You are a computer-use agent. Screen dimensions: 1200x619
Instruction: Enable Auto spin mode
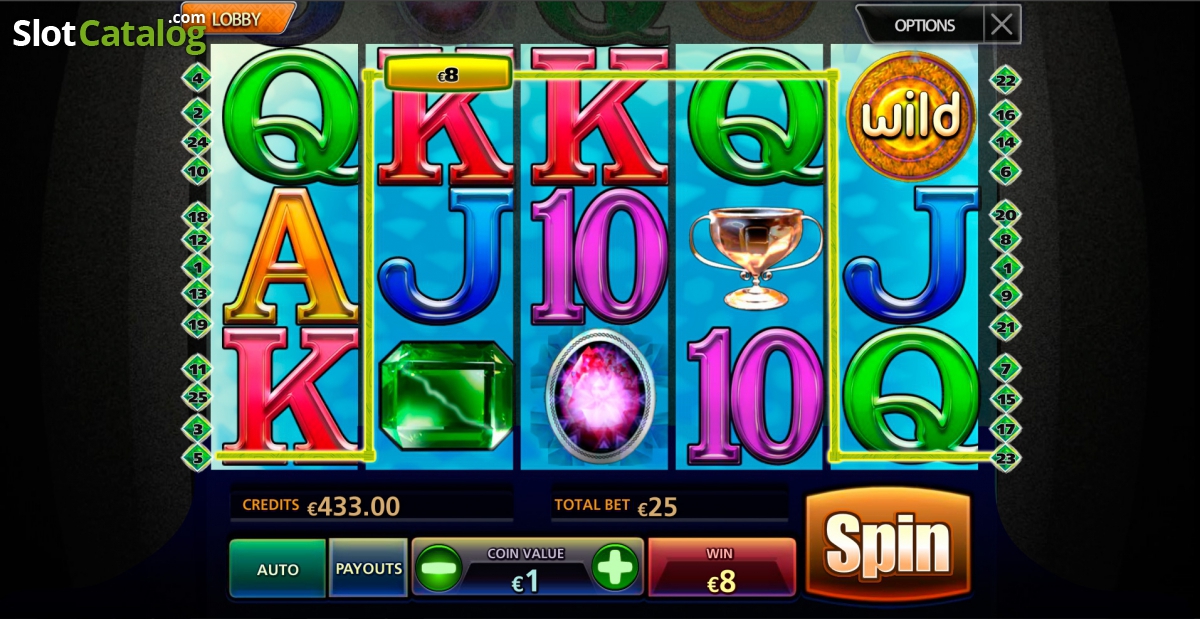coord(278,568)
